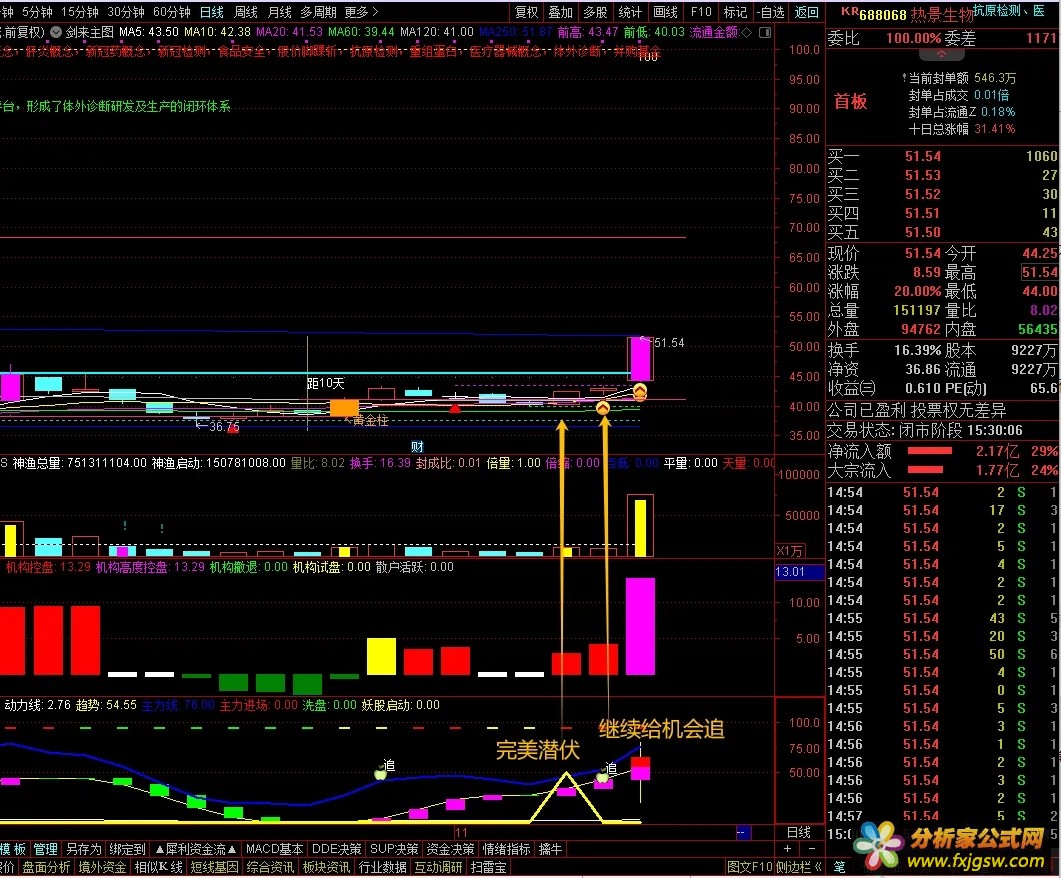
Task: Click the orange circle signal icon at the 40.00 level
Action: click(603, 407)
